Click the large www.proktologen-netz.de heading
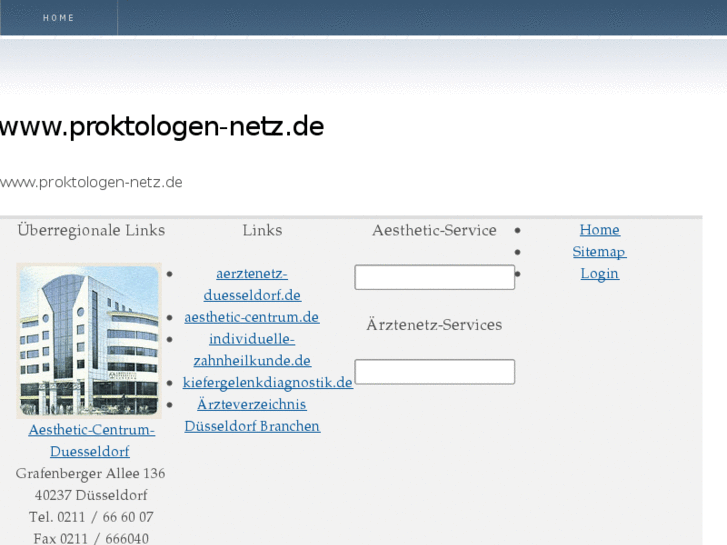Screen dimensions: 727x545 [x=162, y=127]
